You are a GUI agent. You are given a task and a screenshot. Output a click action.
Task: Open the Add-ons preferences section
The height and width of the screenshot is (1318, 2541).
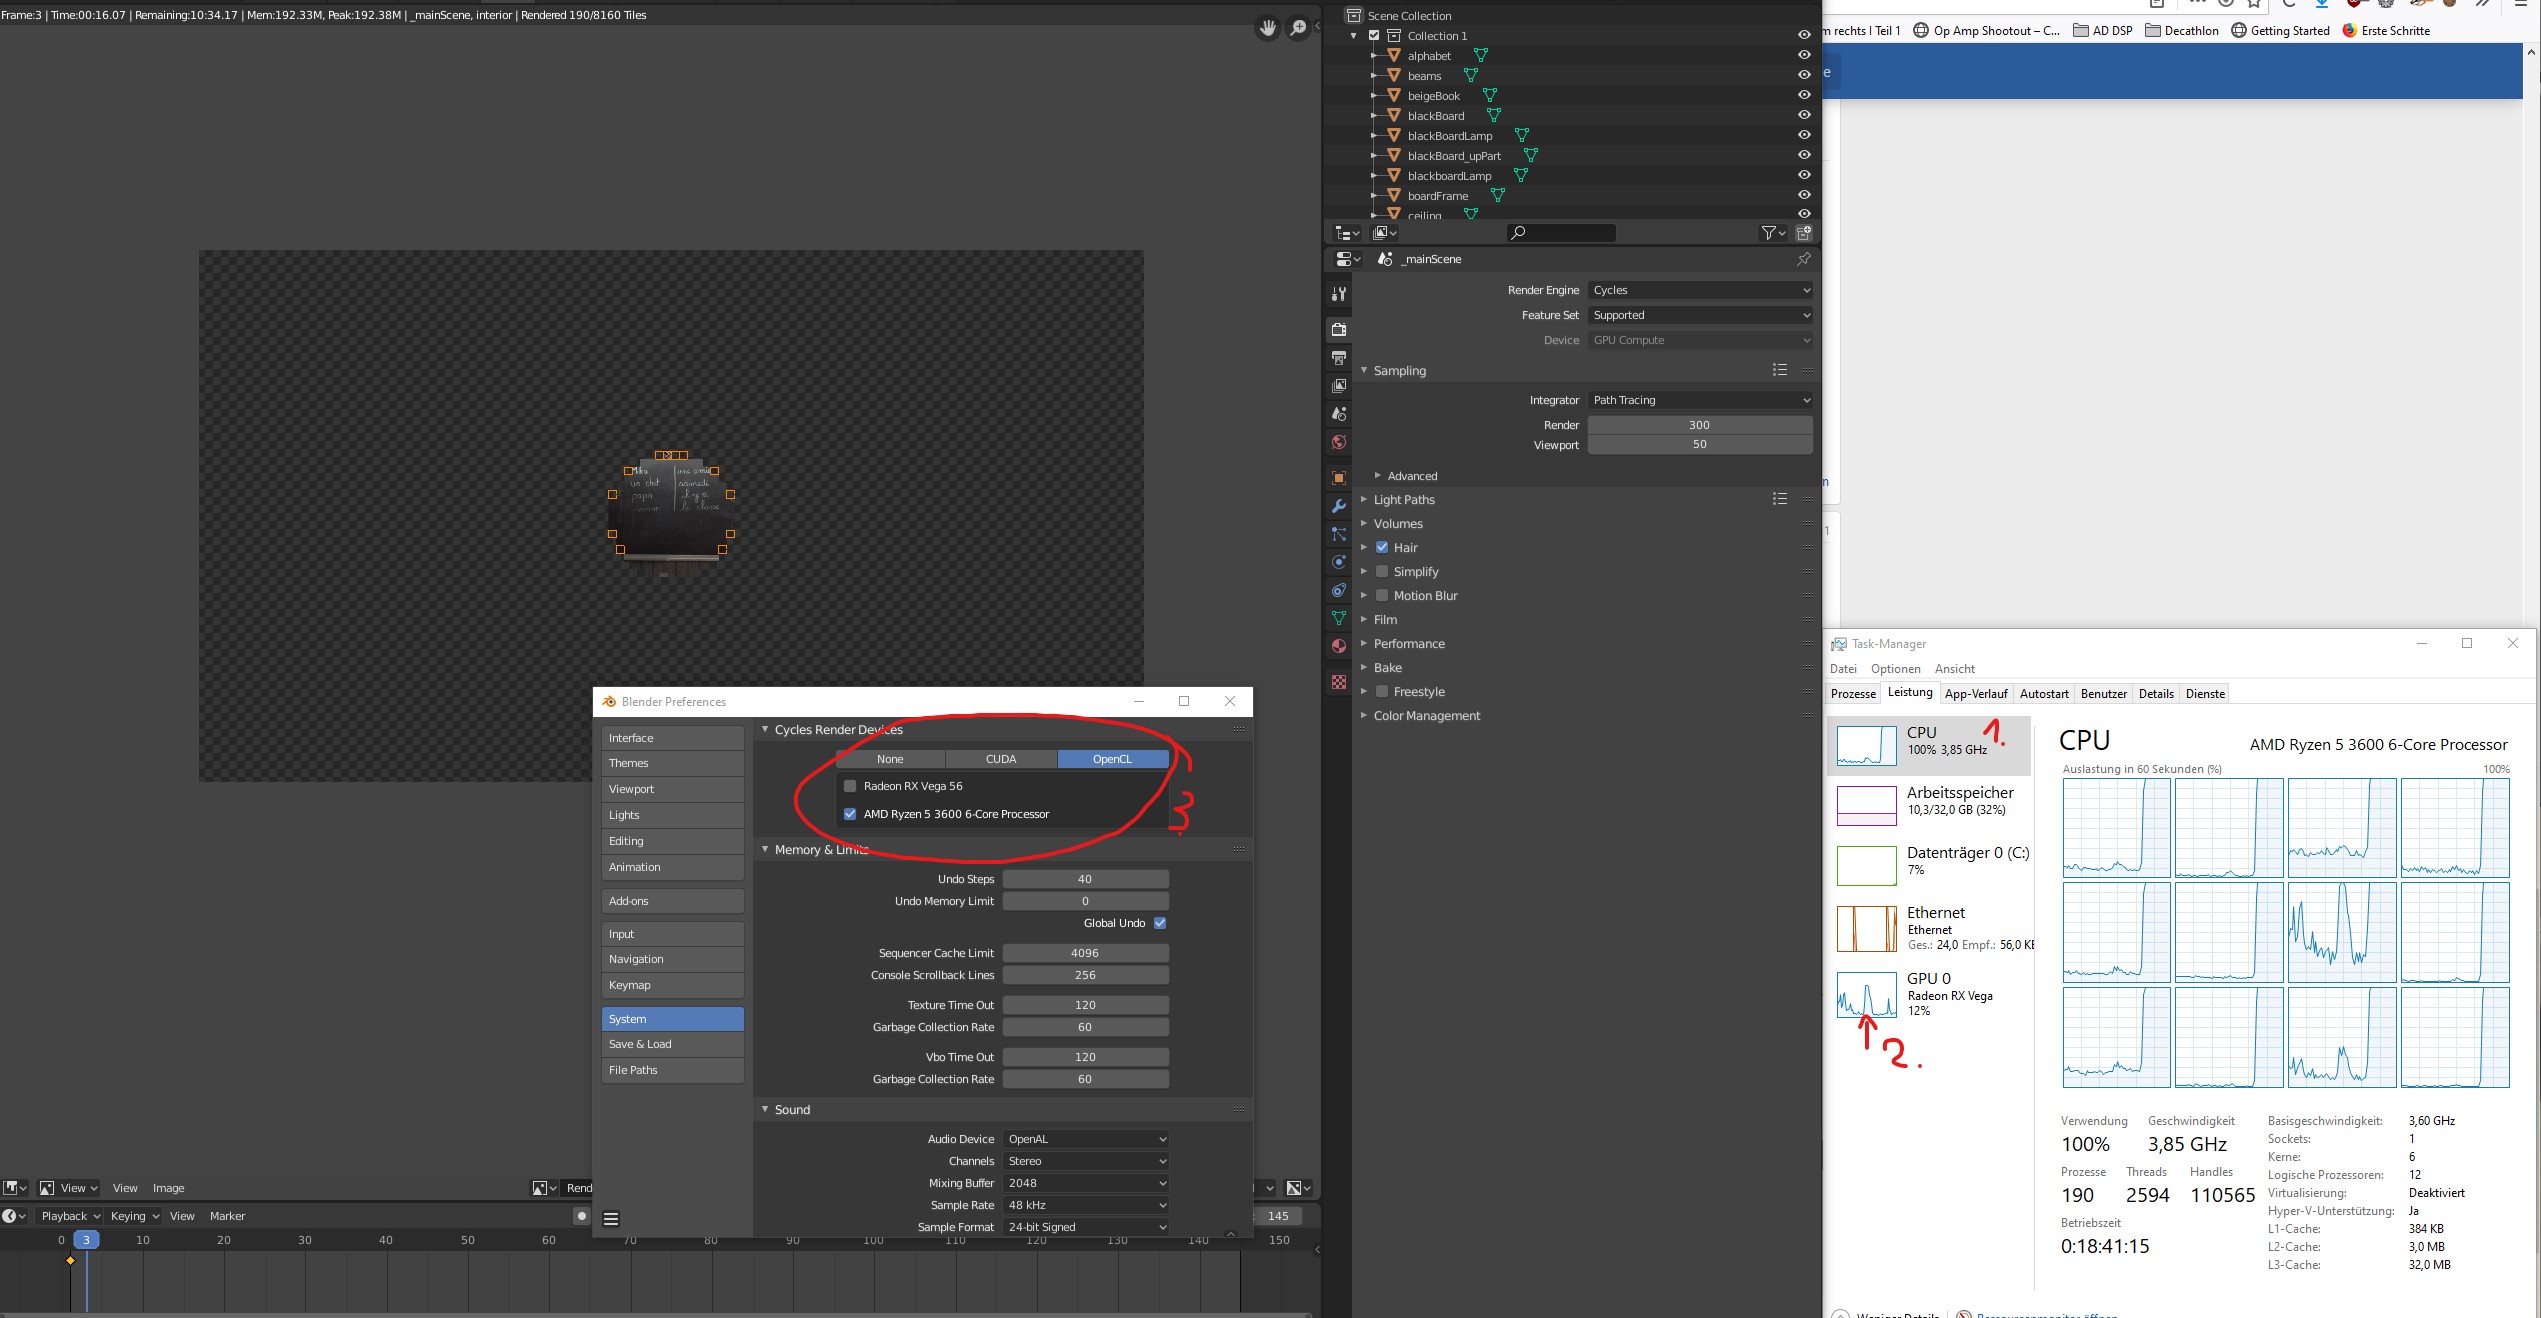point(672,901)
